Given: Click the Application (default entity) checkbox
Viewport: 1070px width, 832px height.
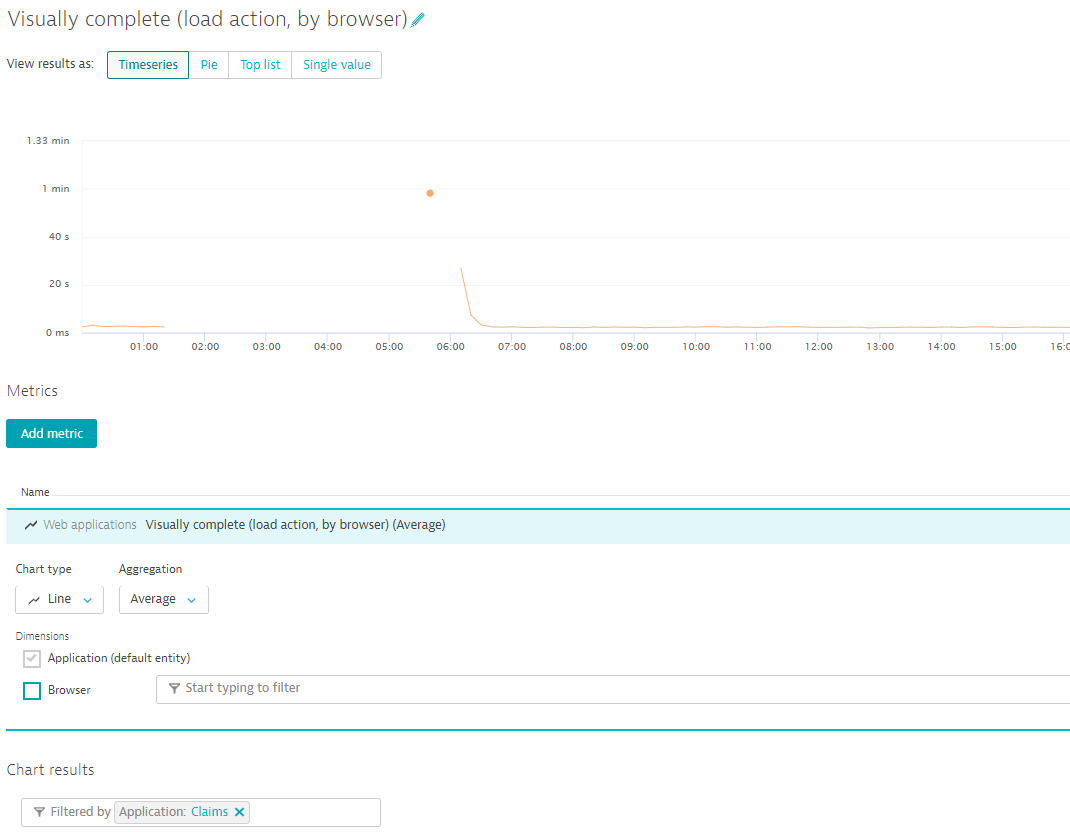Looking at the screenshot, I should (x=32, y=659).
